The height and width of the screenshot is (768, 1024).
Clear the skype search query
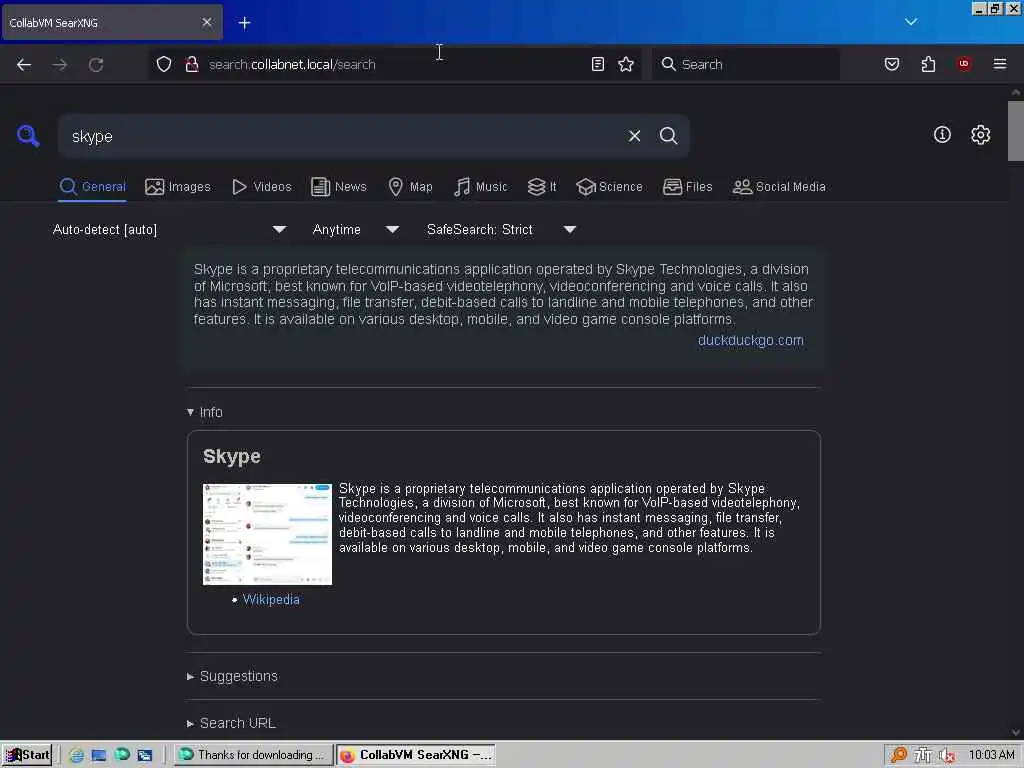634,136
